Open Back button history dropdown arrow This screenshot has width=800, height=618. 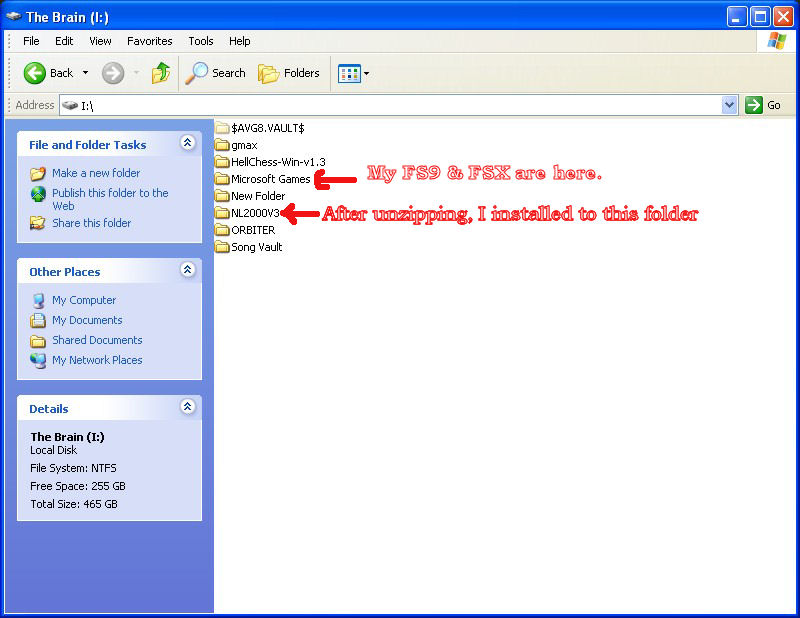(86, 73)
